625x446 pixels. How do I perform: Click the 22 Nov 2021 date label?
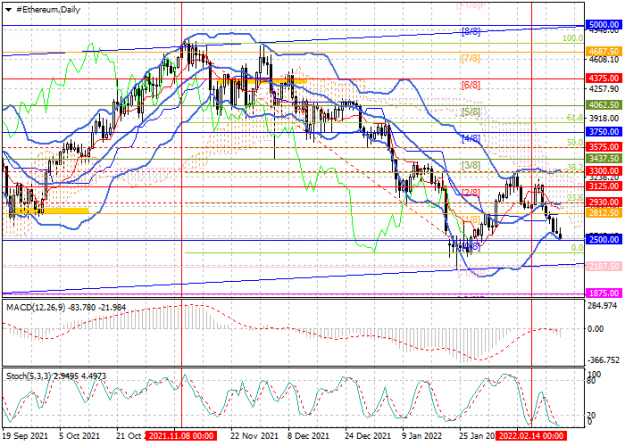pyautogui.click(x=254, y=436)
